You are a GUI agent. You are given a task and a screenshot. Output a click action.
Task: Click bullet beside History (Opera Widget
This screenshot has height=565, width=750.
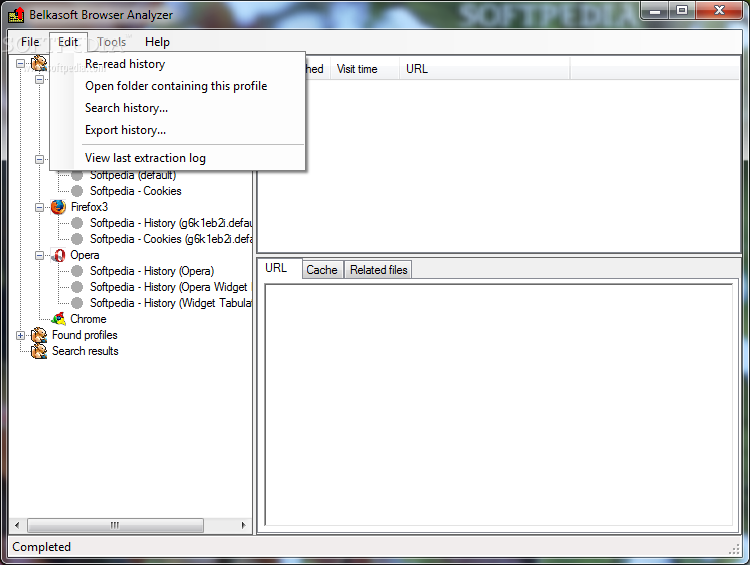77,287
